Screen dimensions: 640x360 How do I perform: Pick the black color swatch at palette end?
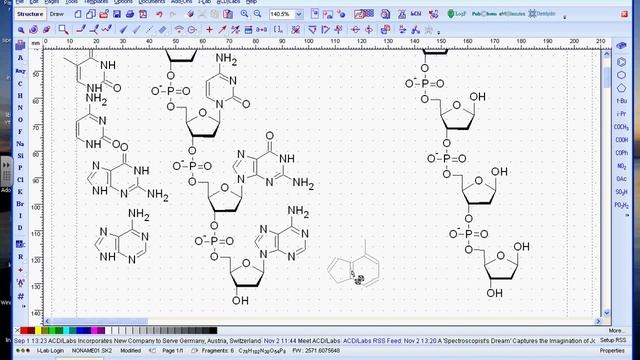point(213,330)
